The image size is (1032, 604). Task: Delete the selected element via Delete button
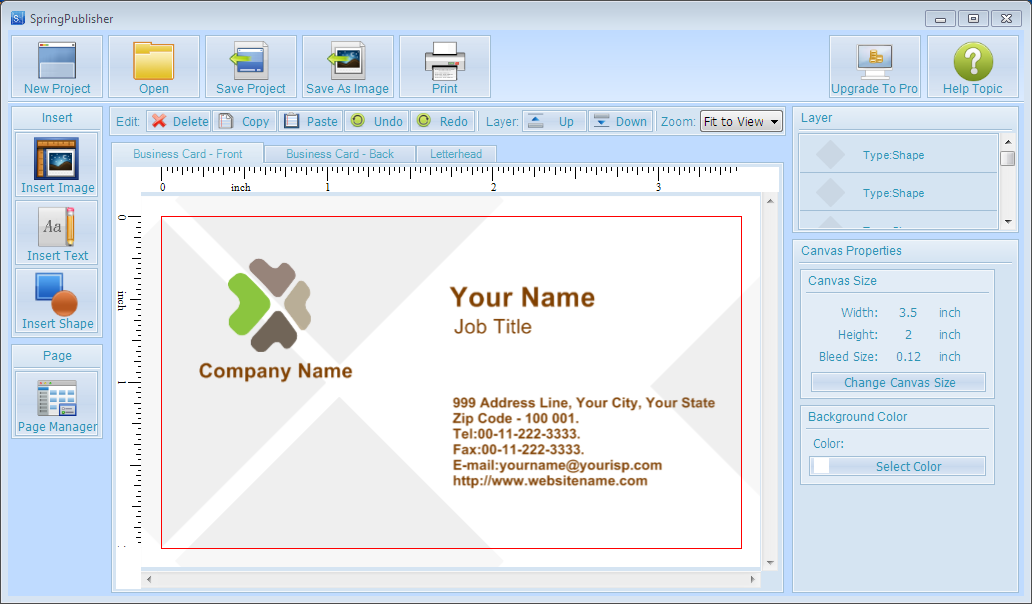click(x=179, y=122)
